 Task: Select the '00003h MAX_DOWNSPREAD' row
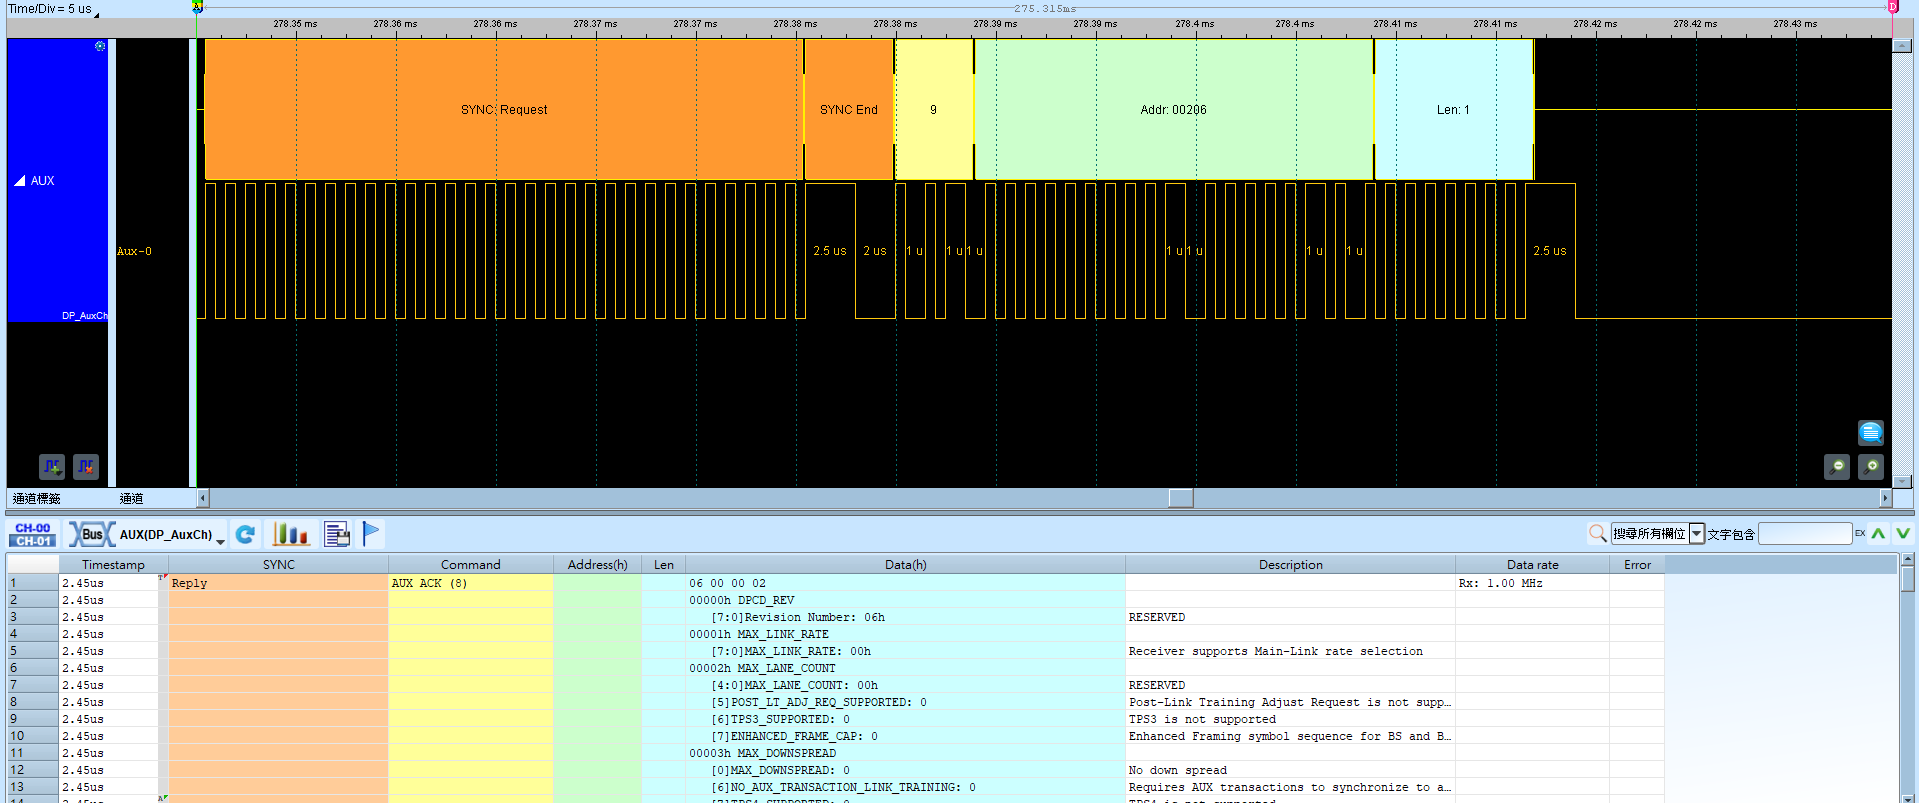tap(906, 753)
